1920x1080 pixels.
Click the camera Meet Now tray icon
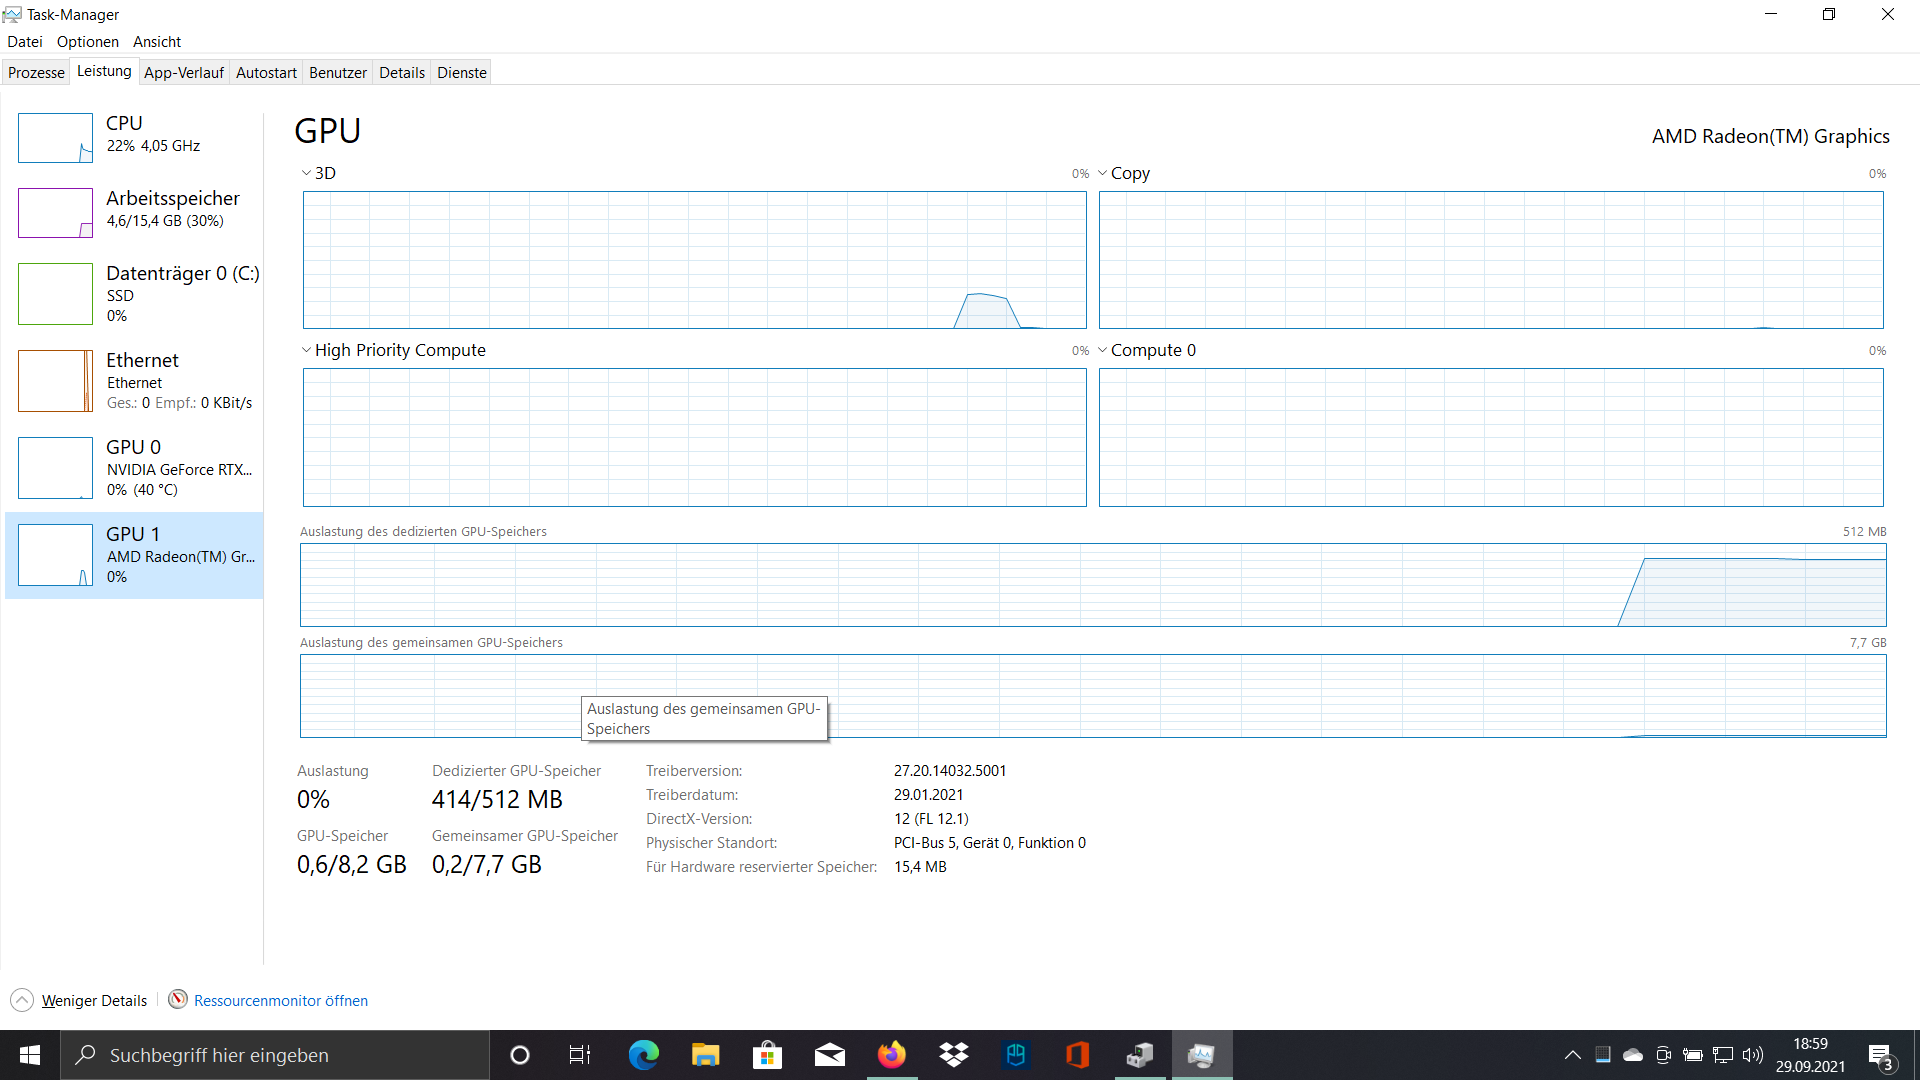point(1663,1055)
